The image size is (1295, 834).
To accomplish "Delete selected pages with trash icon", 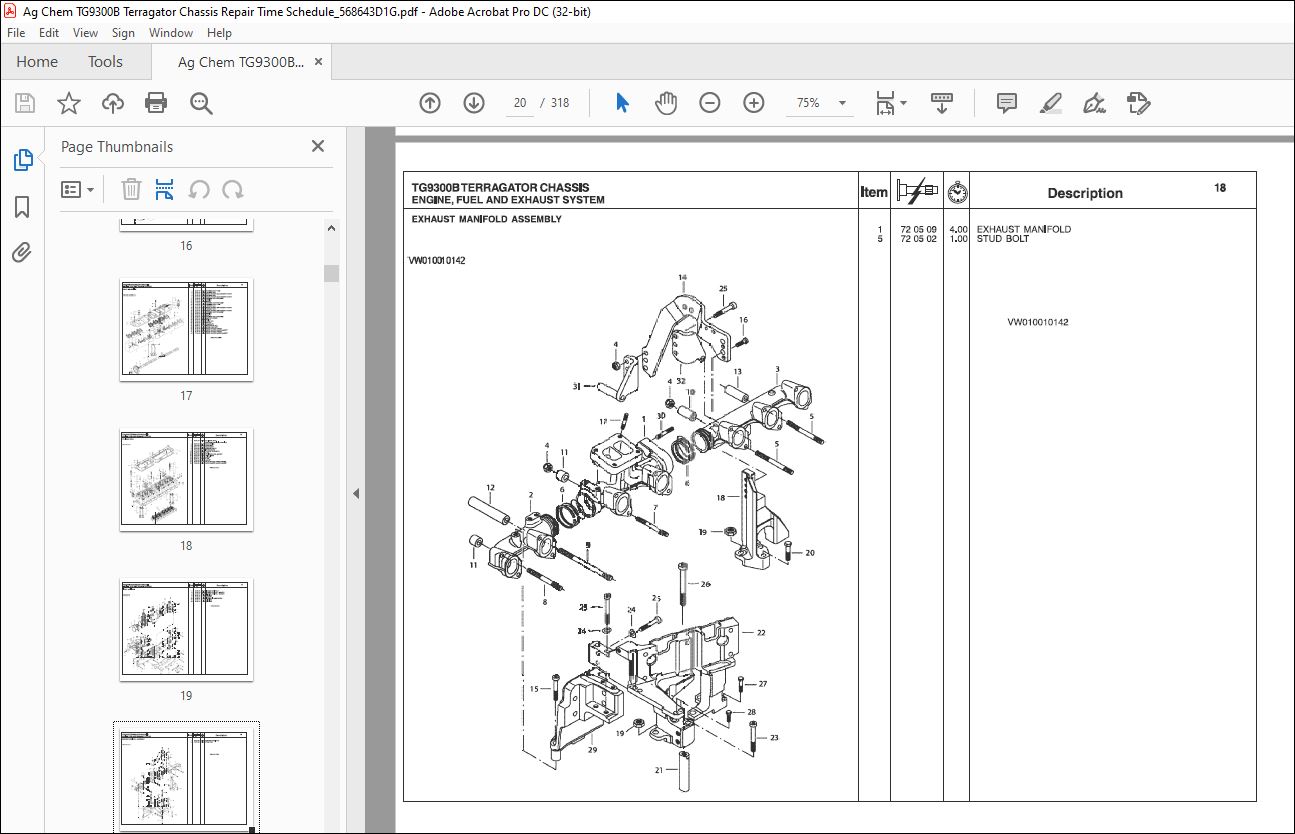I will 131,189.
